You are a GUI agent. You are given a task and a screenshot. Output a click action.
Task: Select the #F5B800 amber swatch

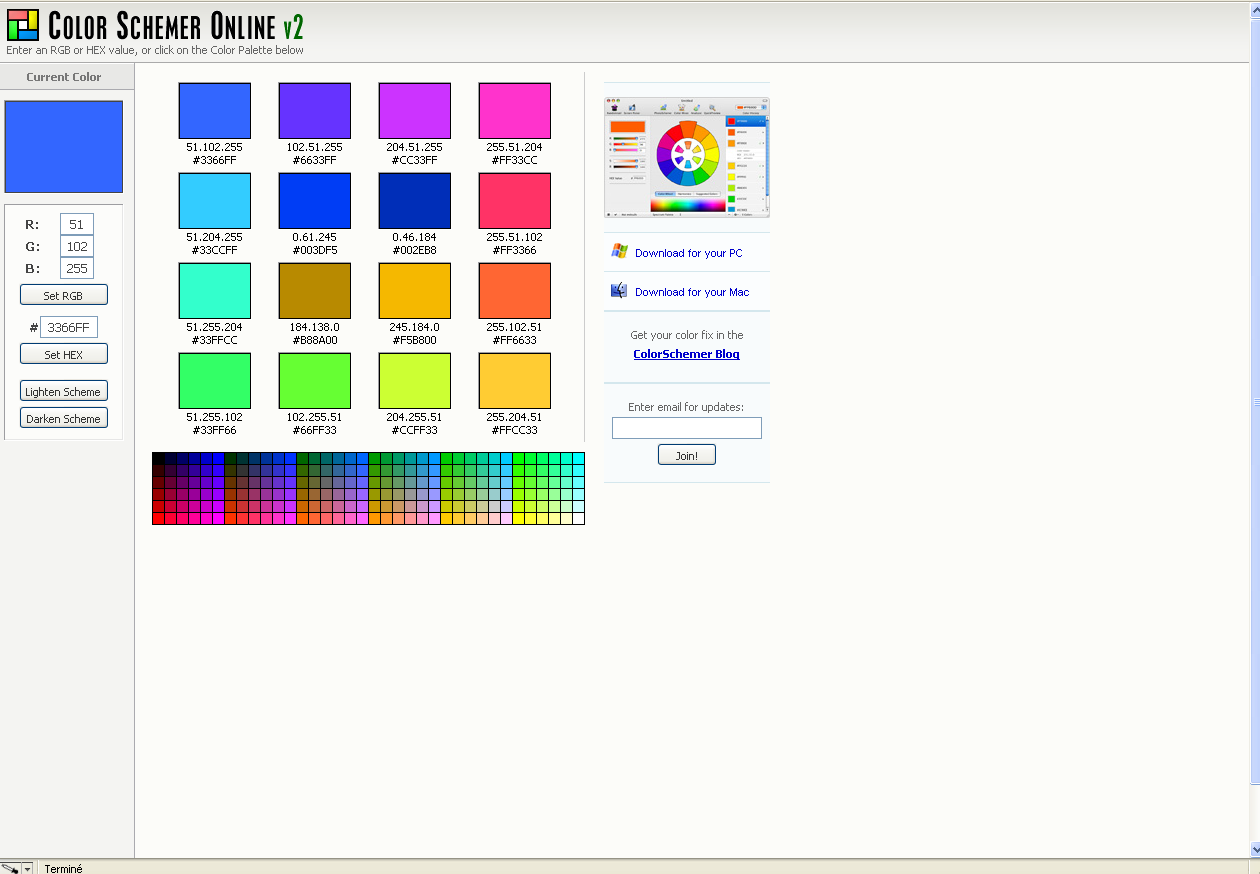(x=415, y=290)
